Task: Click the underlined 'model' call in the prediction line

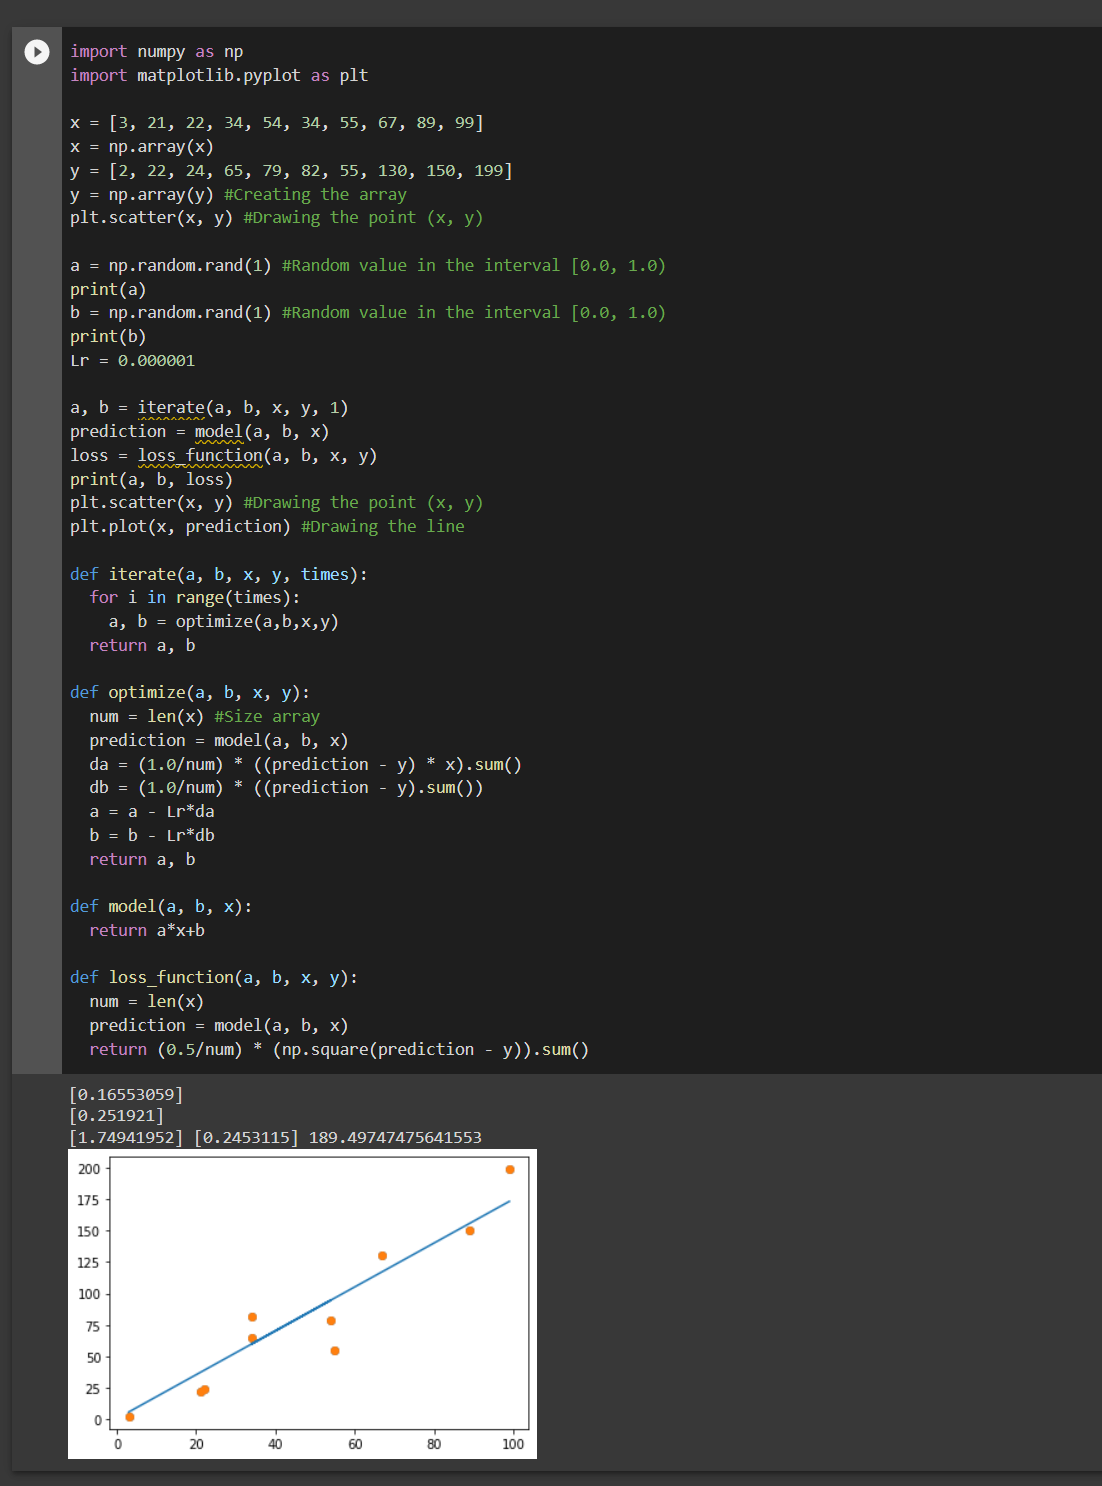Action: tap(219, 432)
